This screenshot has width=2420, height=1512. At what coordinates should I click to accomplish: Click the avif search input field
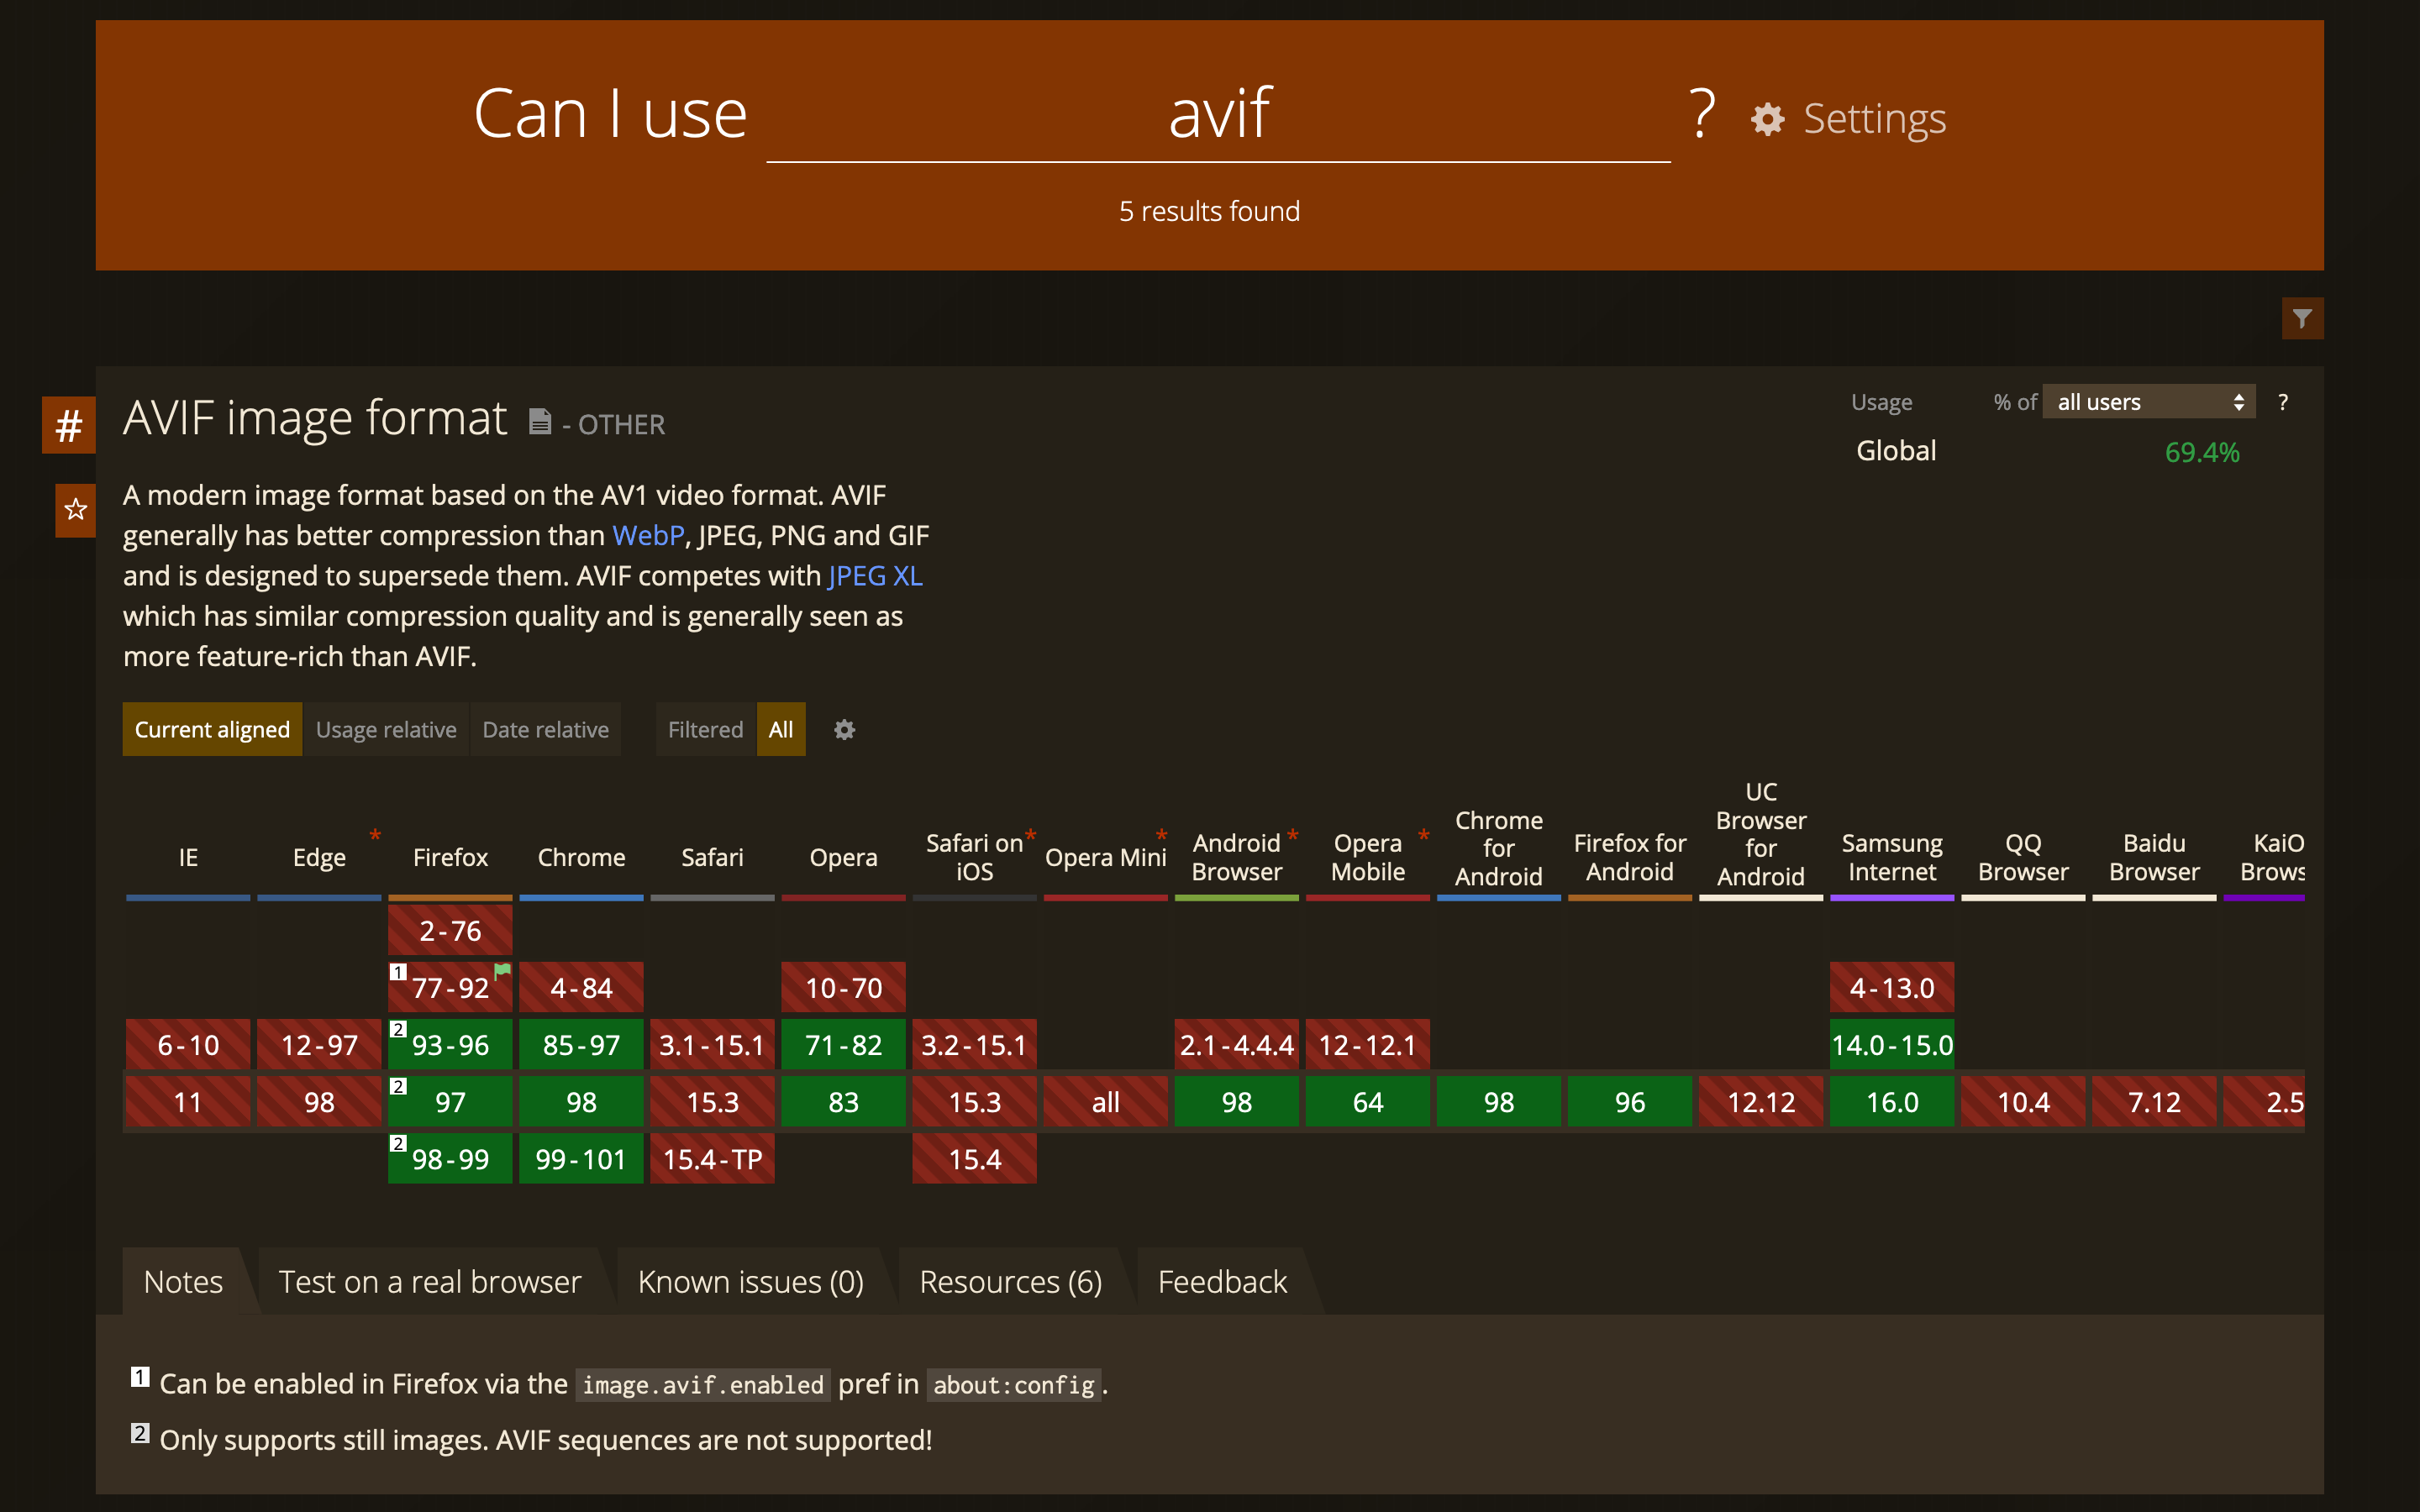1218,113
